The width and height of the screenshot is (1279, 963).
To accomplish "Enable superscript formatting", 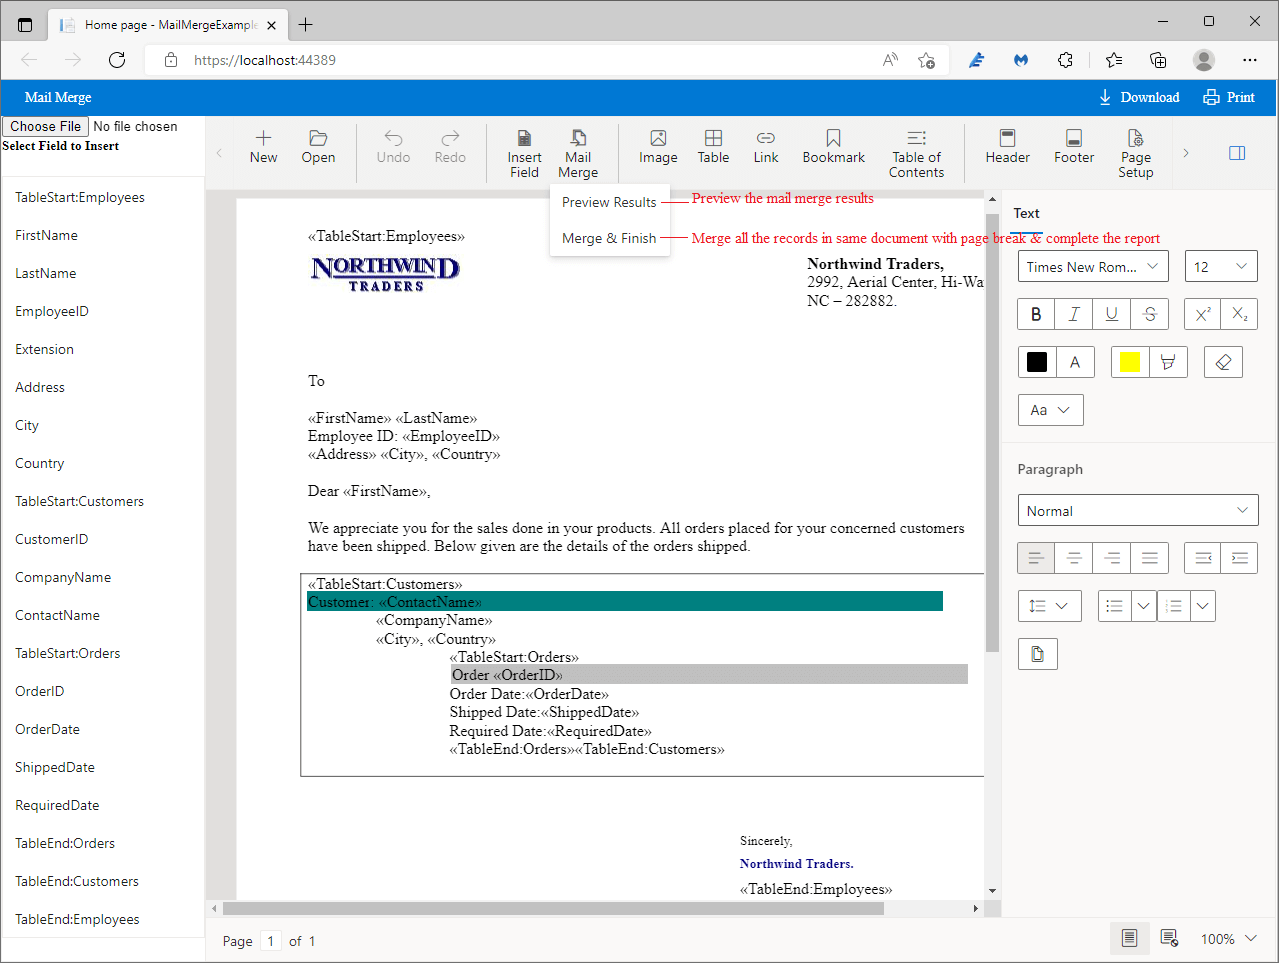I will (1201, 313).
